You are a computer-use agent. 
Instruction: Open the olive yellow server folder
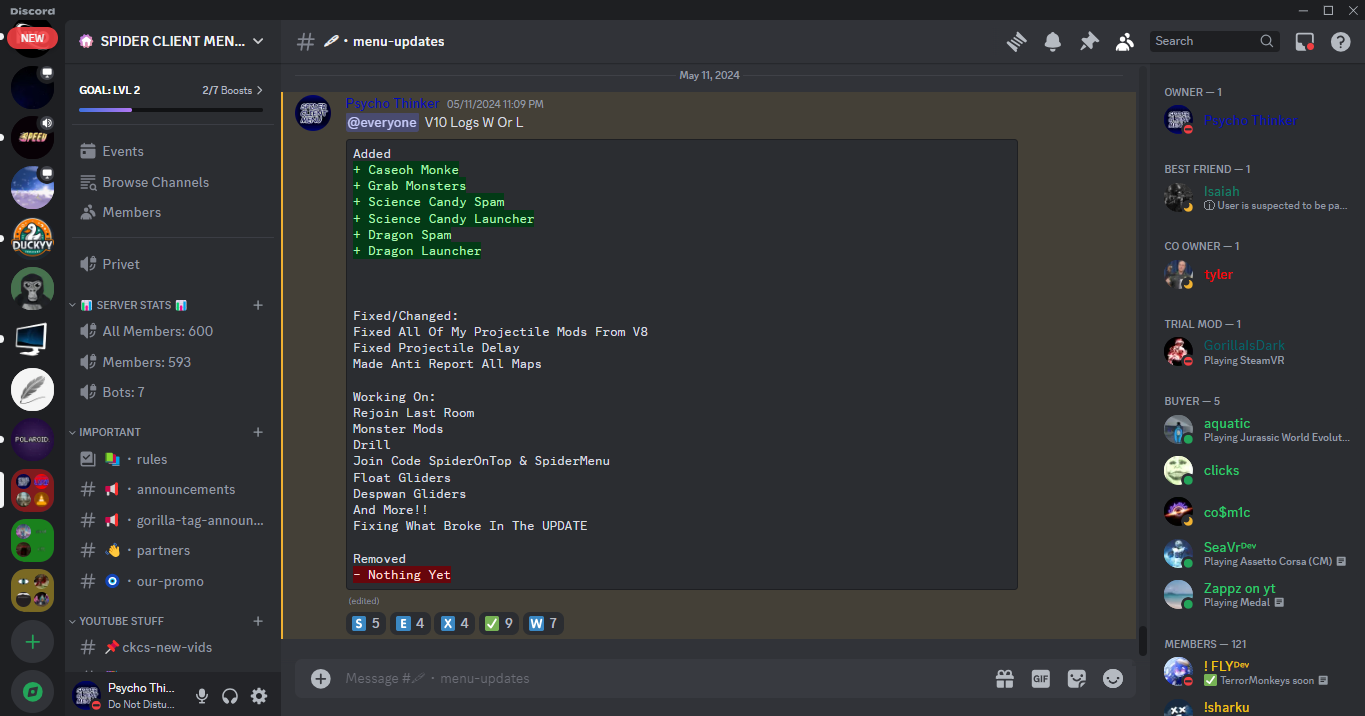32,590
